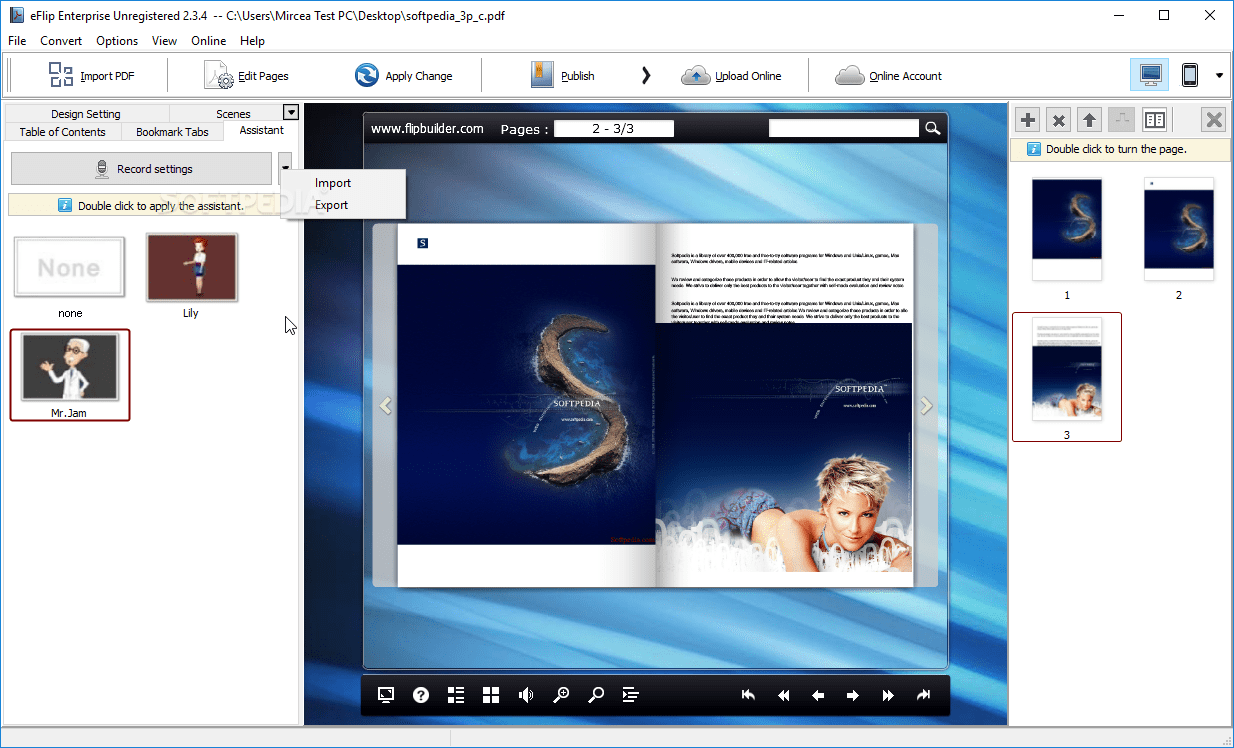The width and height of the screenshot is (1234, 748).
Task: Click Upload Online cloud button
Action: (731, 76)
